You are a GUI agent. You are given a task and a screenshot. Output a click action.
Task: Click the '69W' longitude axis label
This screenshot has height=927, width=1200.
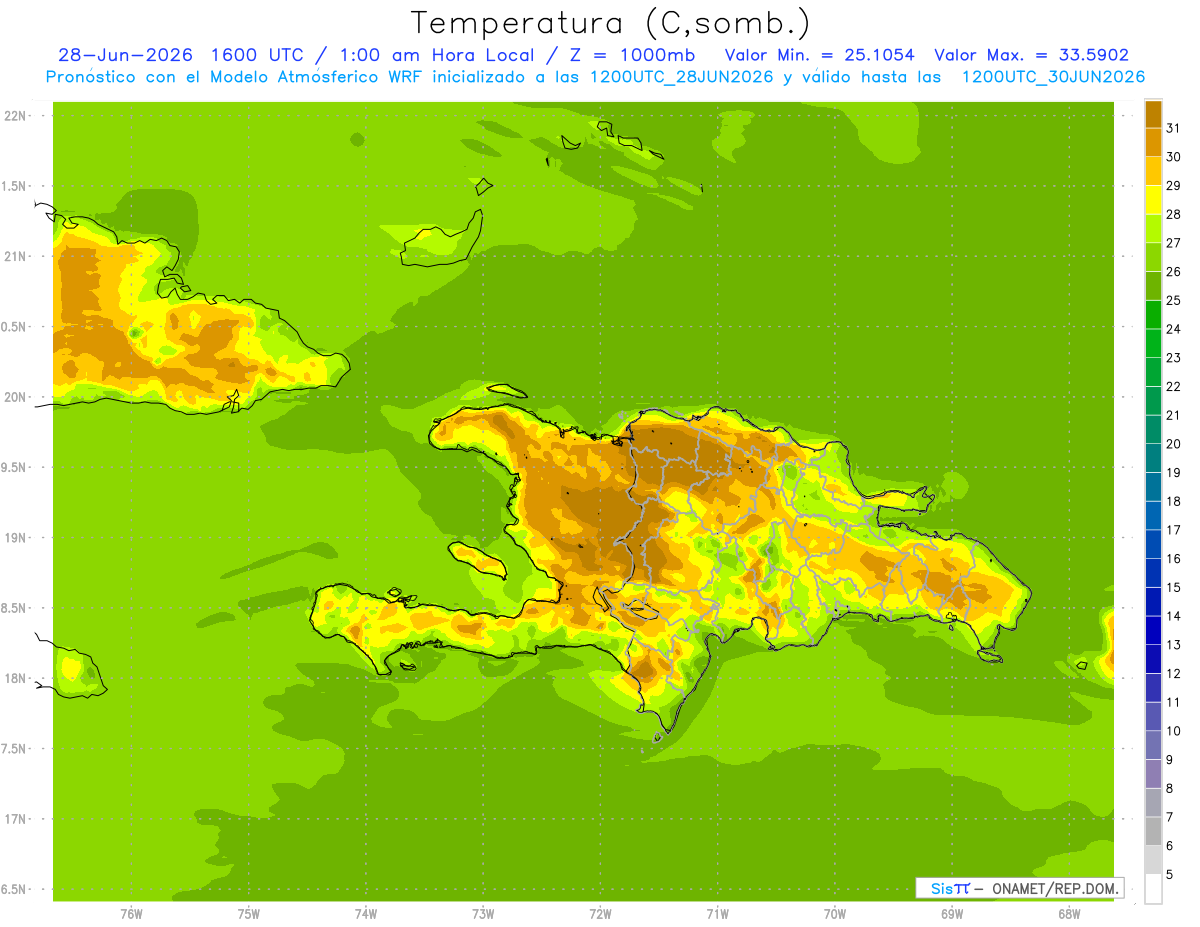[952, 914]
